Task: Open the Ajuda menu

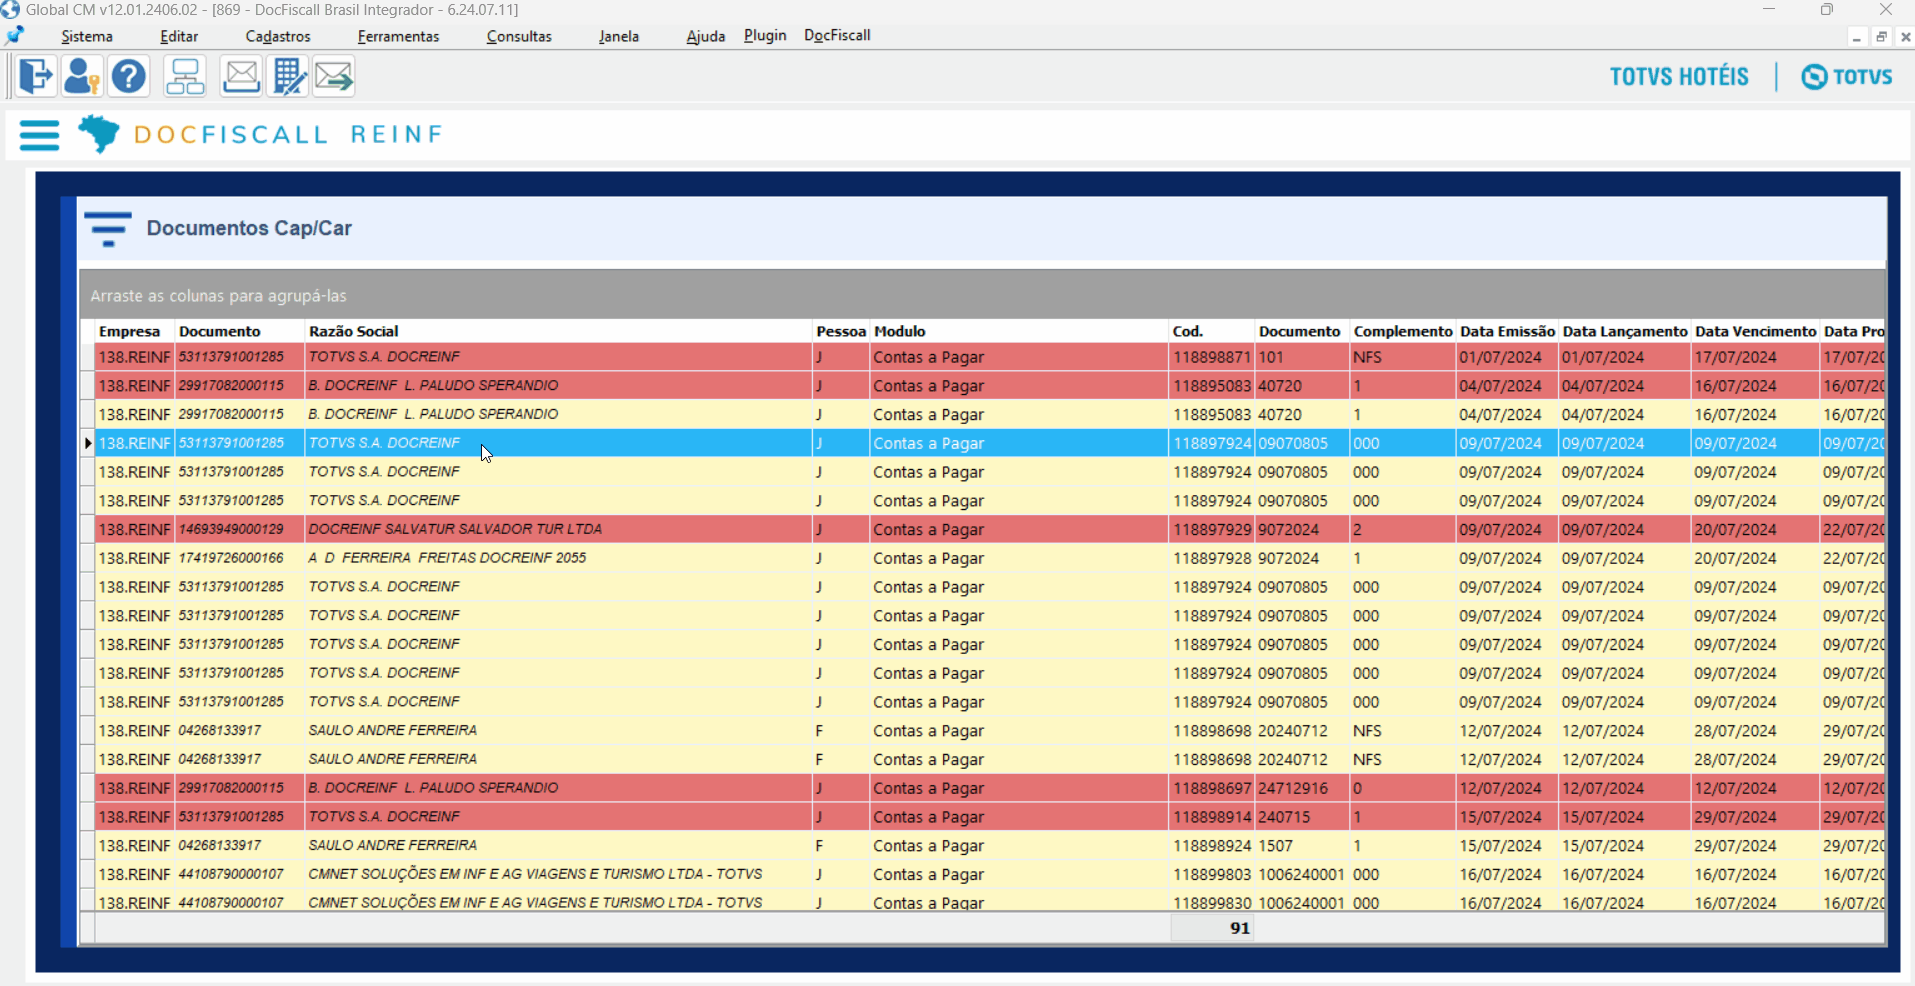Action: (x=706, y=36)
